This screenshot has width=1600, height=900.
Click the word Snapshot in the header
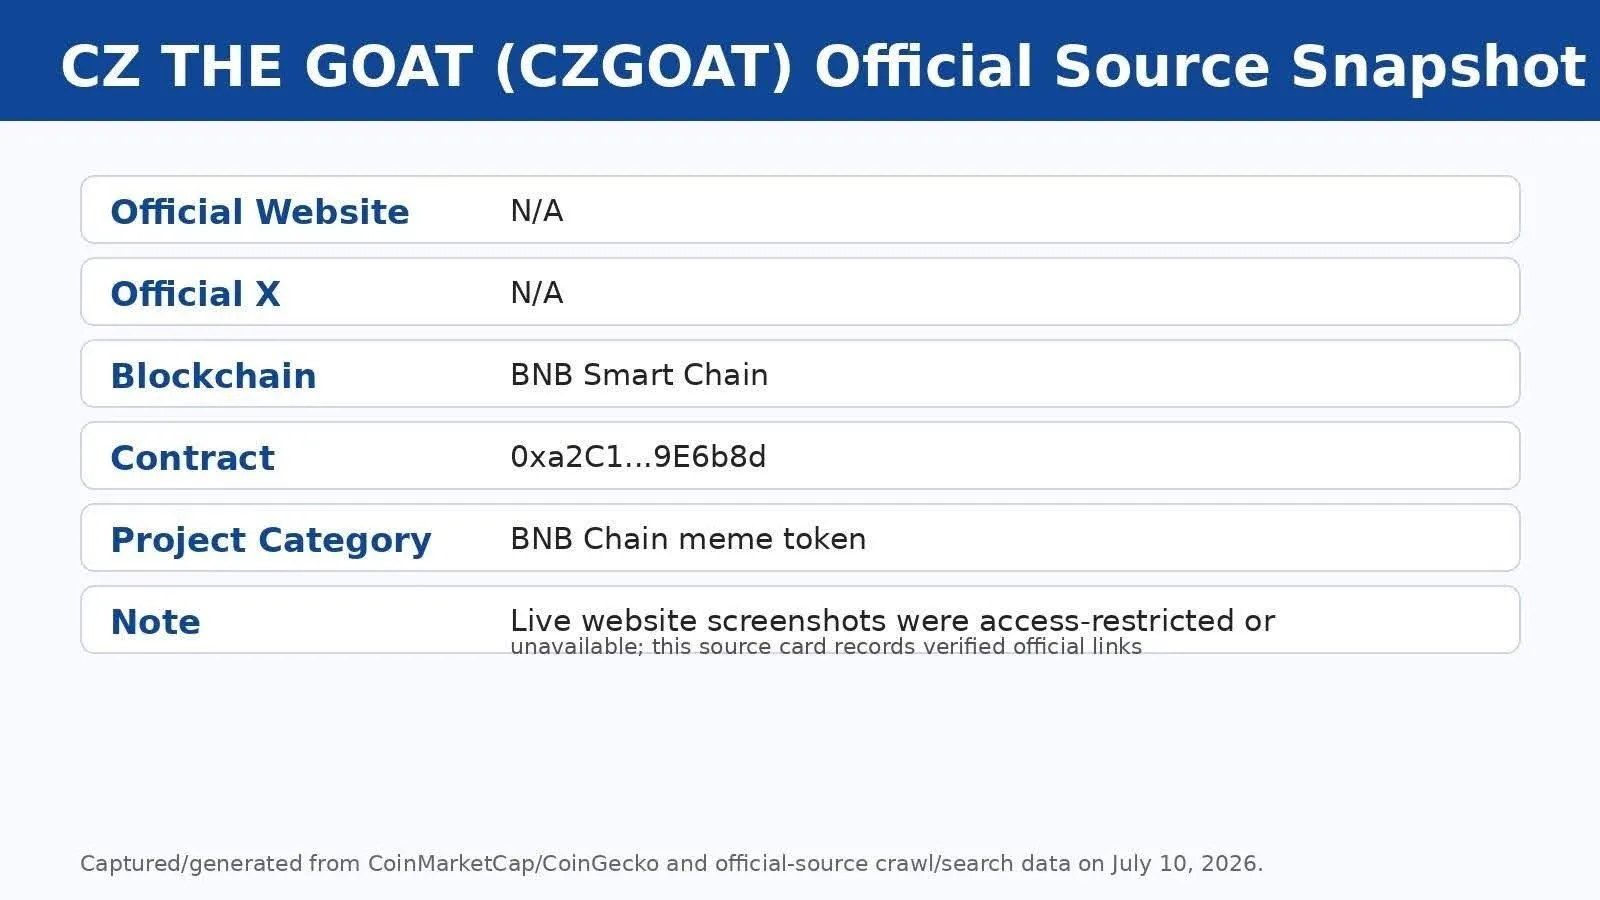1438,67
